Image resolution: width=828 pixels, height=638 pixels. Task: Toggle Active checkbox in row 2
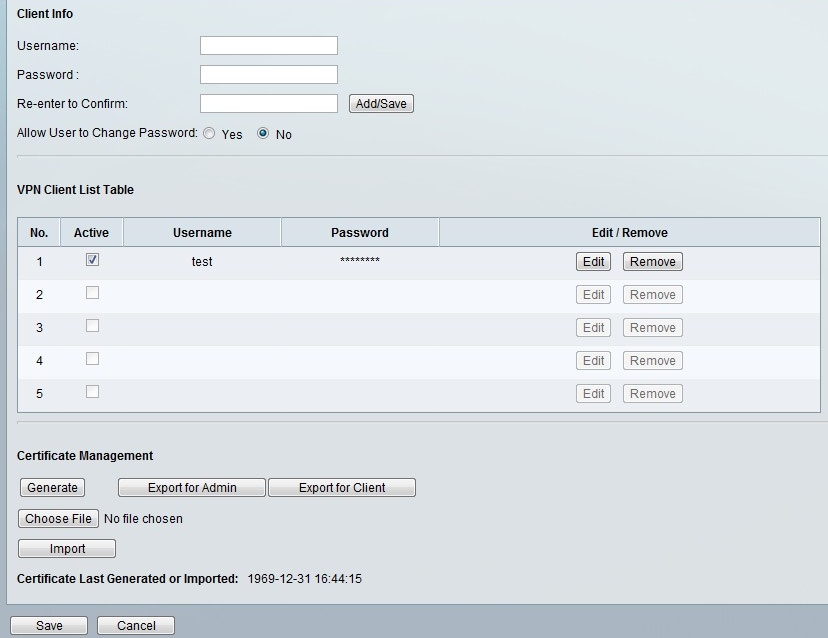(92, 293)
